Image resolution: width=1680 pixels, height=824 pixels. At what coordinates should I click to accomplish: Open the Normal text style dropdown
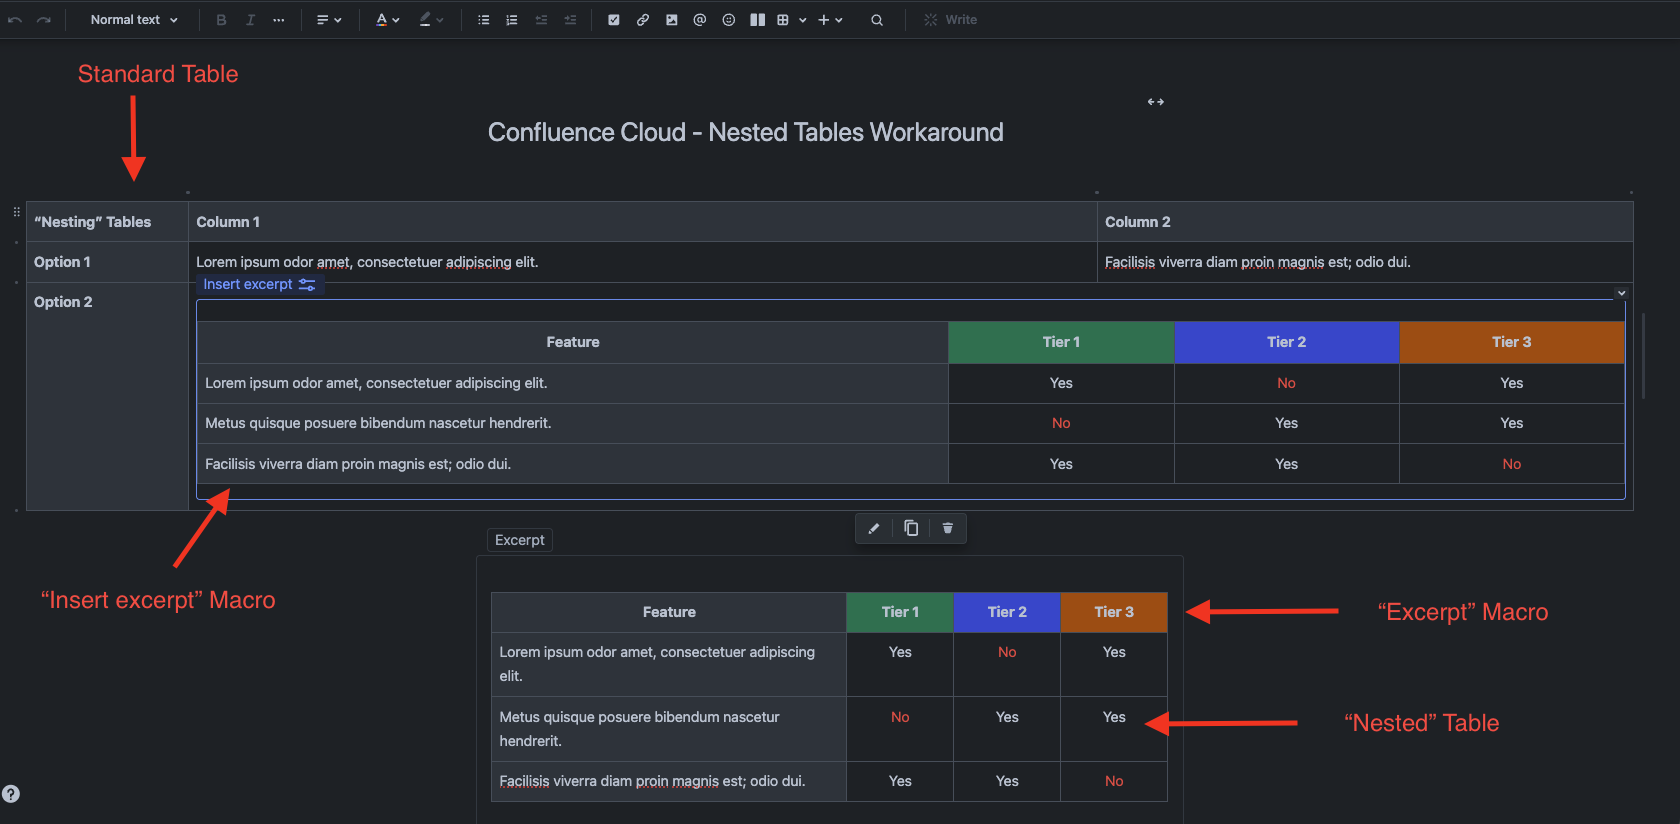[134, 20]
